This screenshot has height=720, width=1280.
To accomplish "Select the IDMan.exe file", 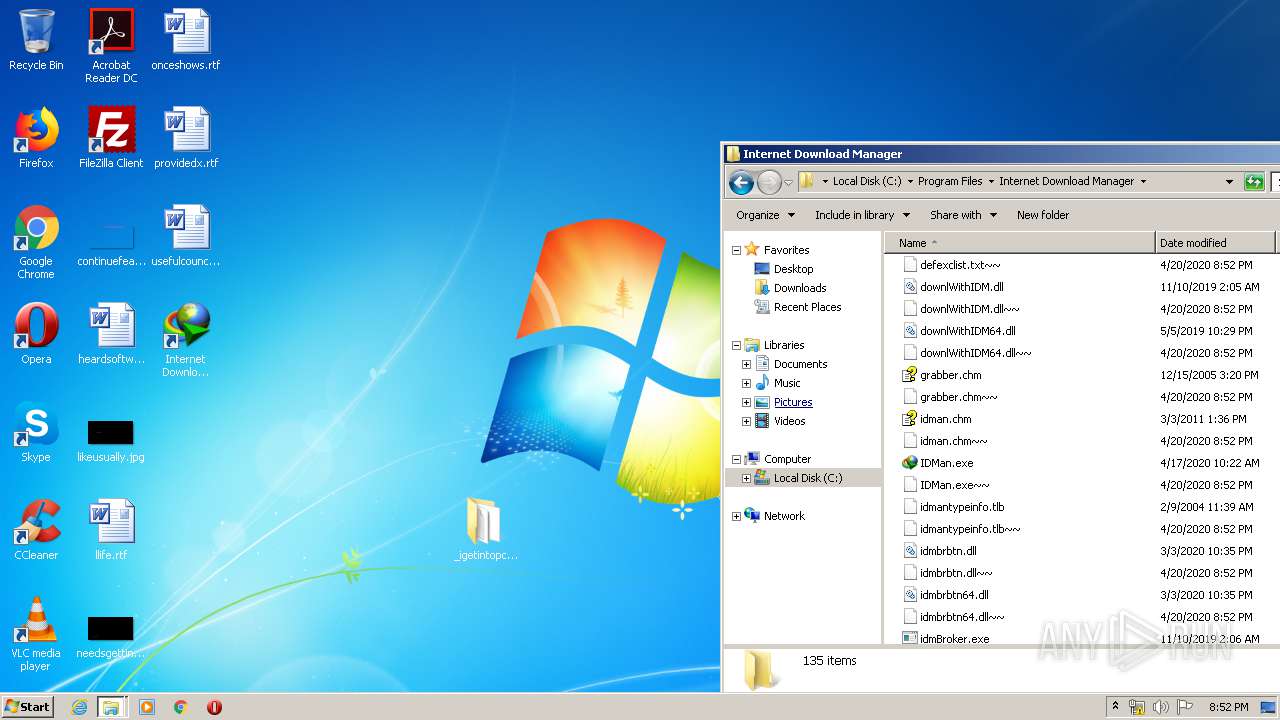I will pos(946,463).
